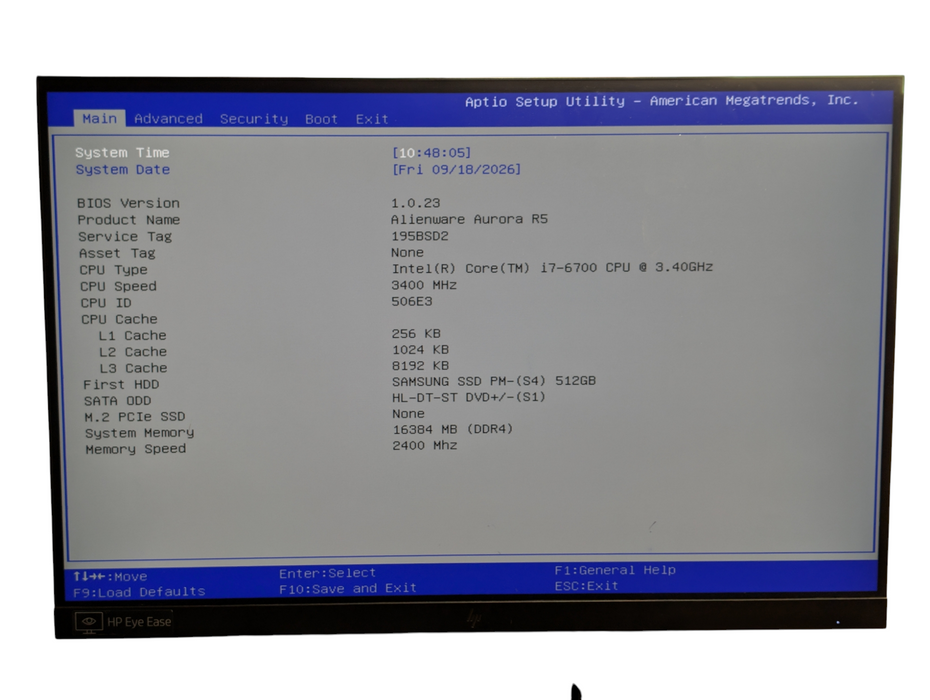Click the CPU Cache heading
Viewport: 930px width, 700px height.
(x=119, y=319)
